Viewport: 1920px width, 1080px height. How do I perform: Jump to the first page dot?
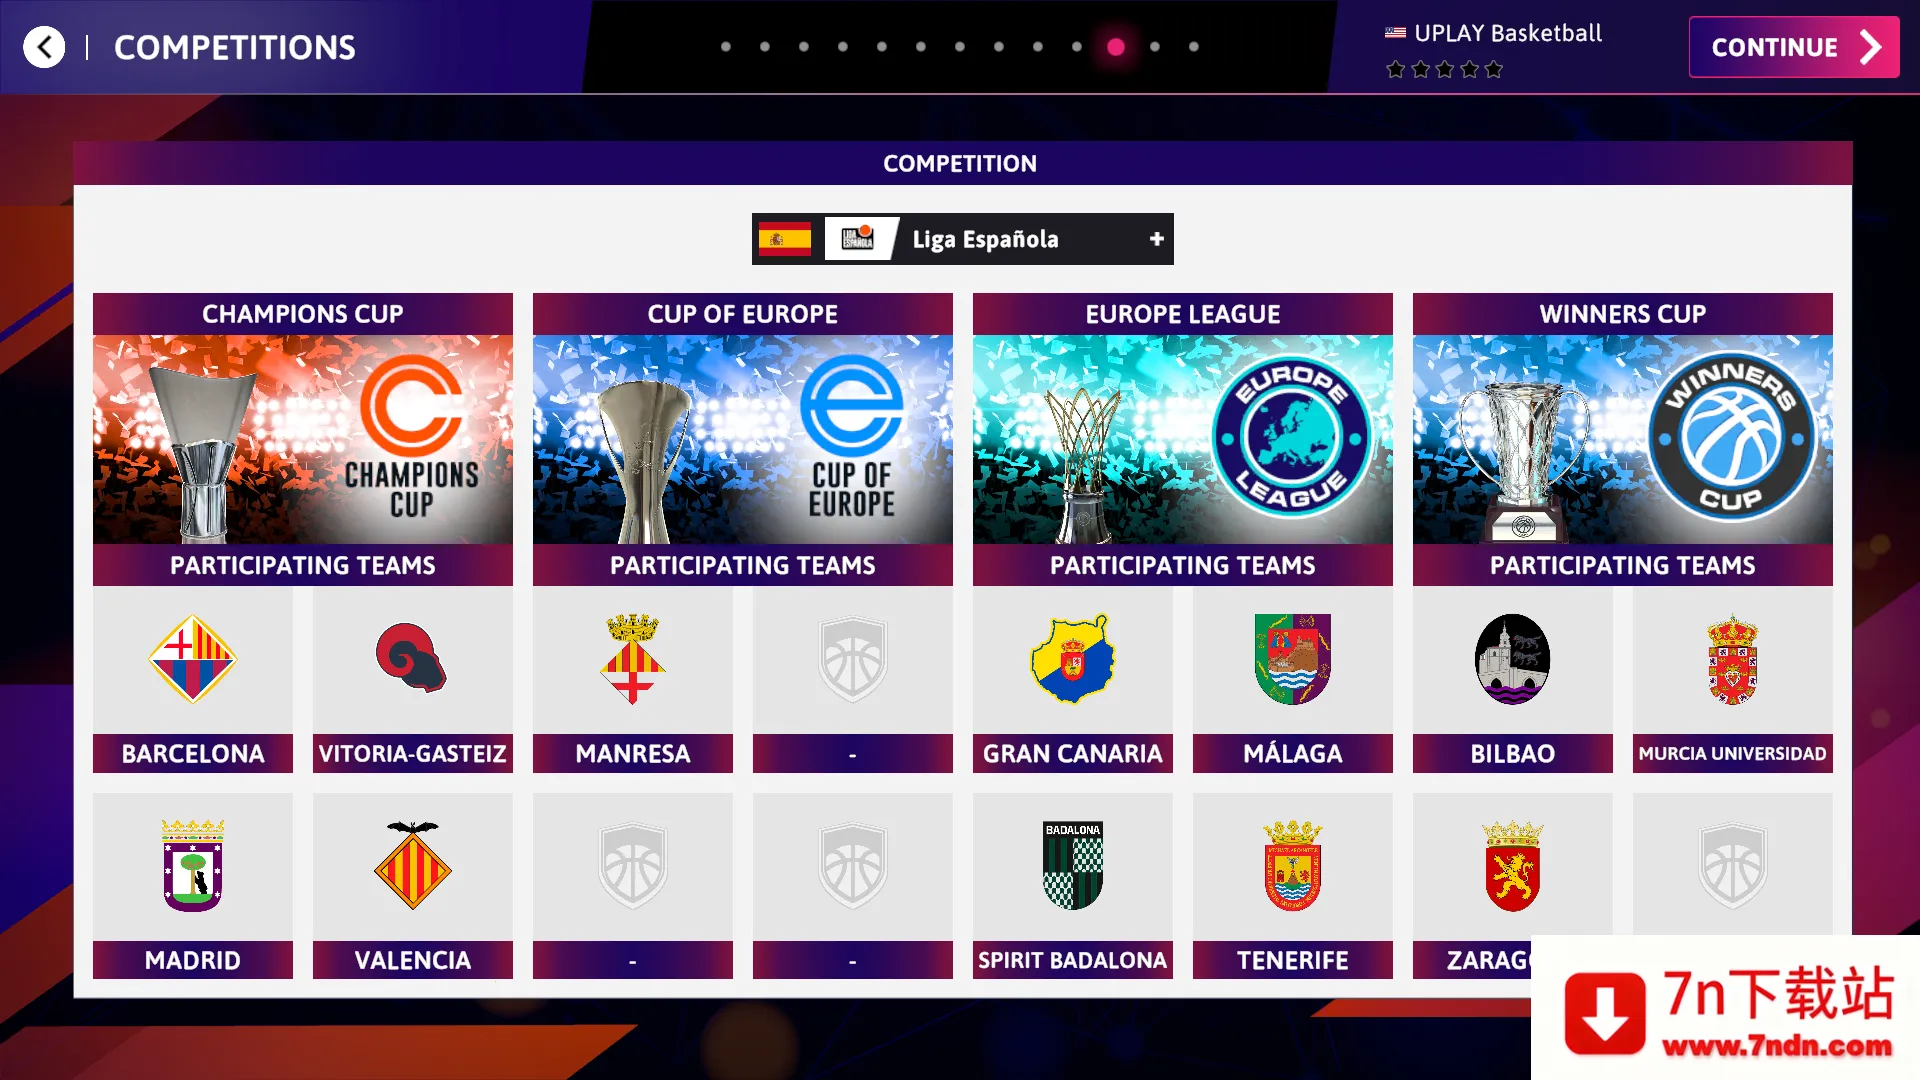[726, 47]
